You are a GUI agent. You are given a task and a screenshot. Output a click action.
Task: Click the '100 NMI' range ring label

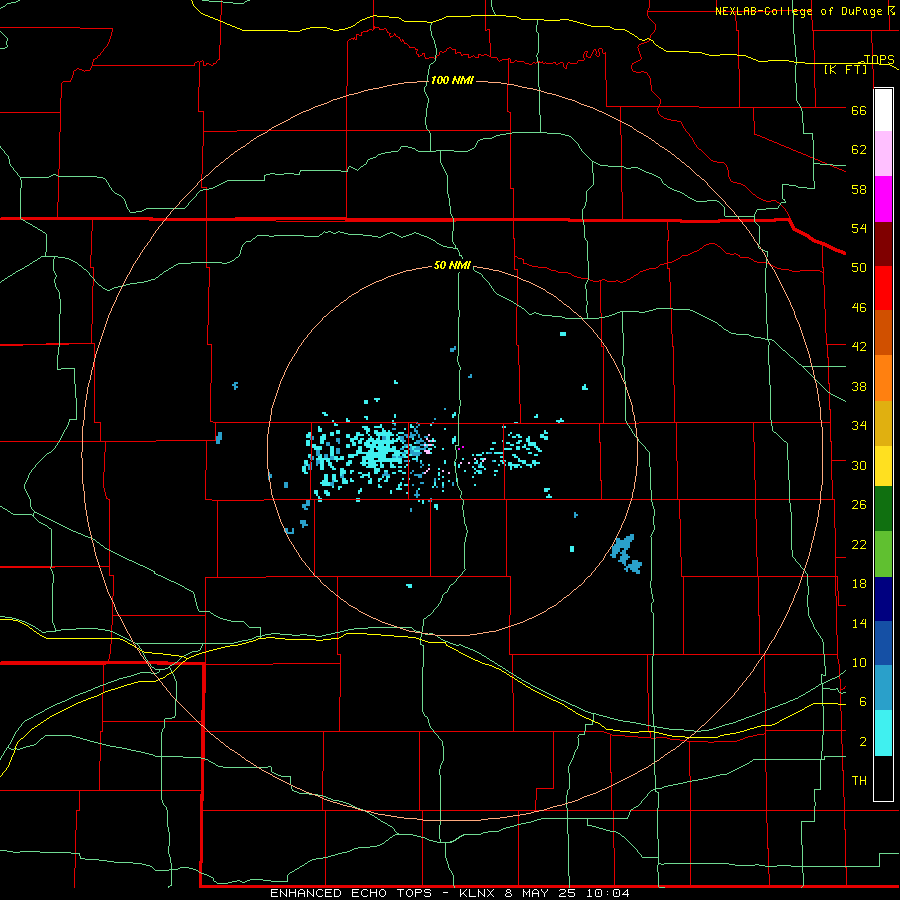452,80
